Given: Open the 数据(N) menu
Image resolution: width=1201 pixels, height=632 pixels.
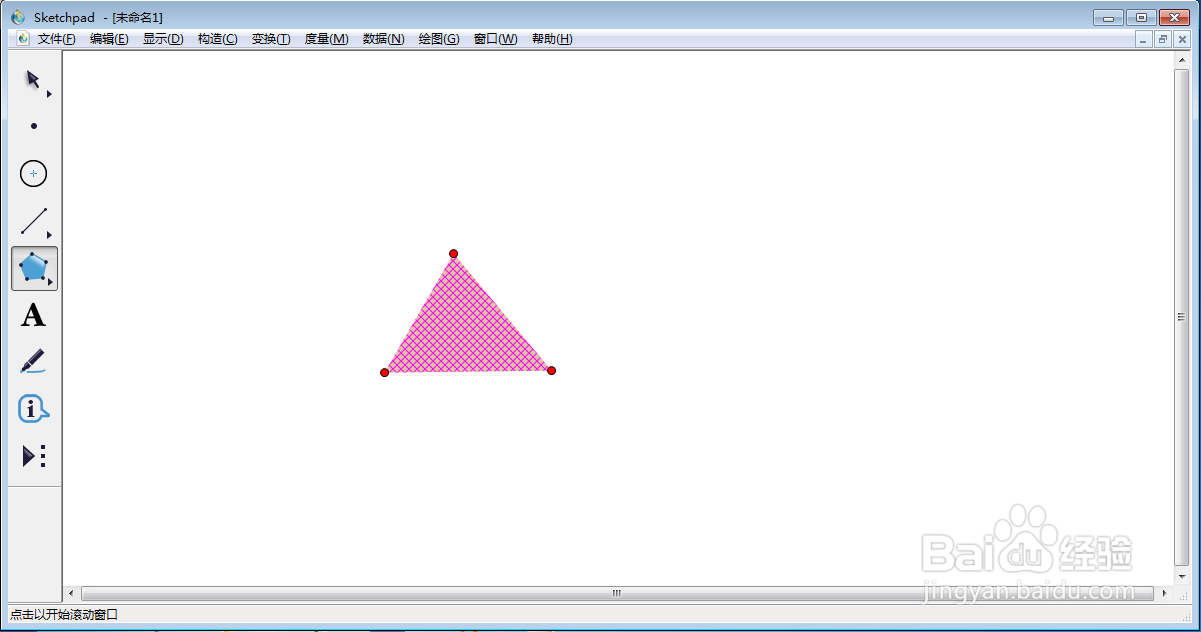Looking at the screenshot, I should click(x=383, y=39).
